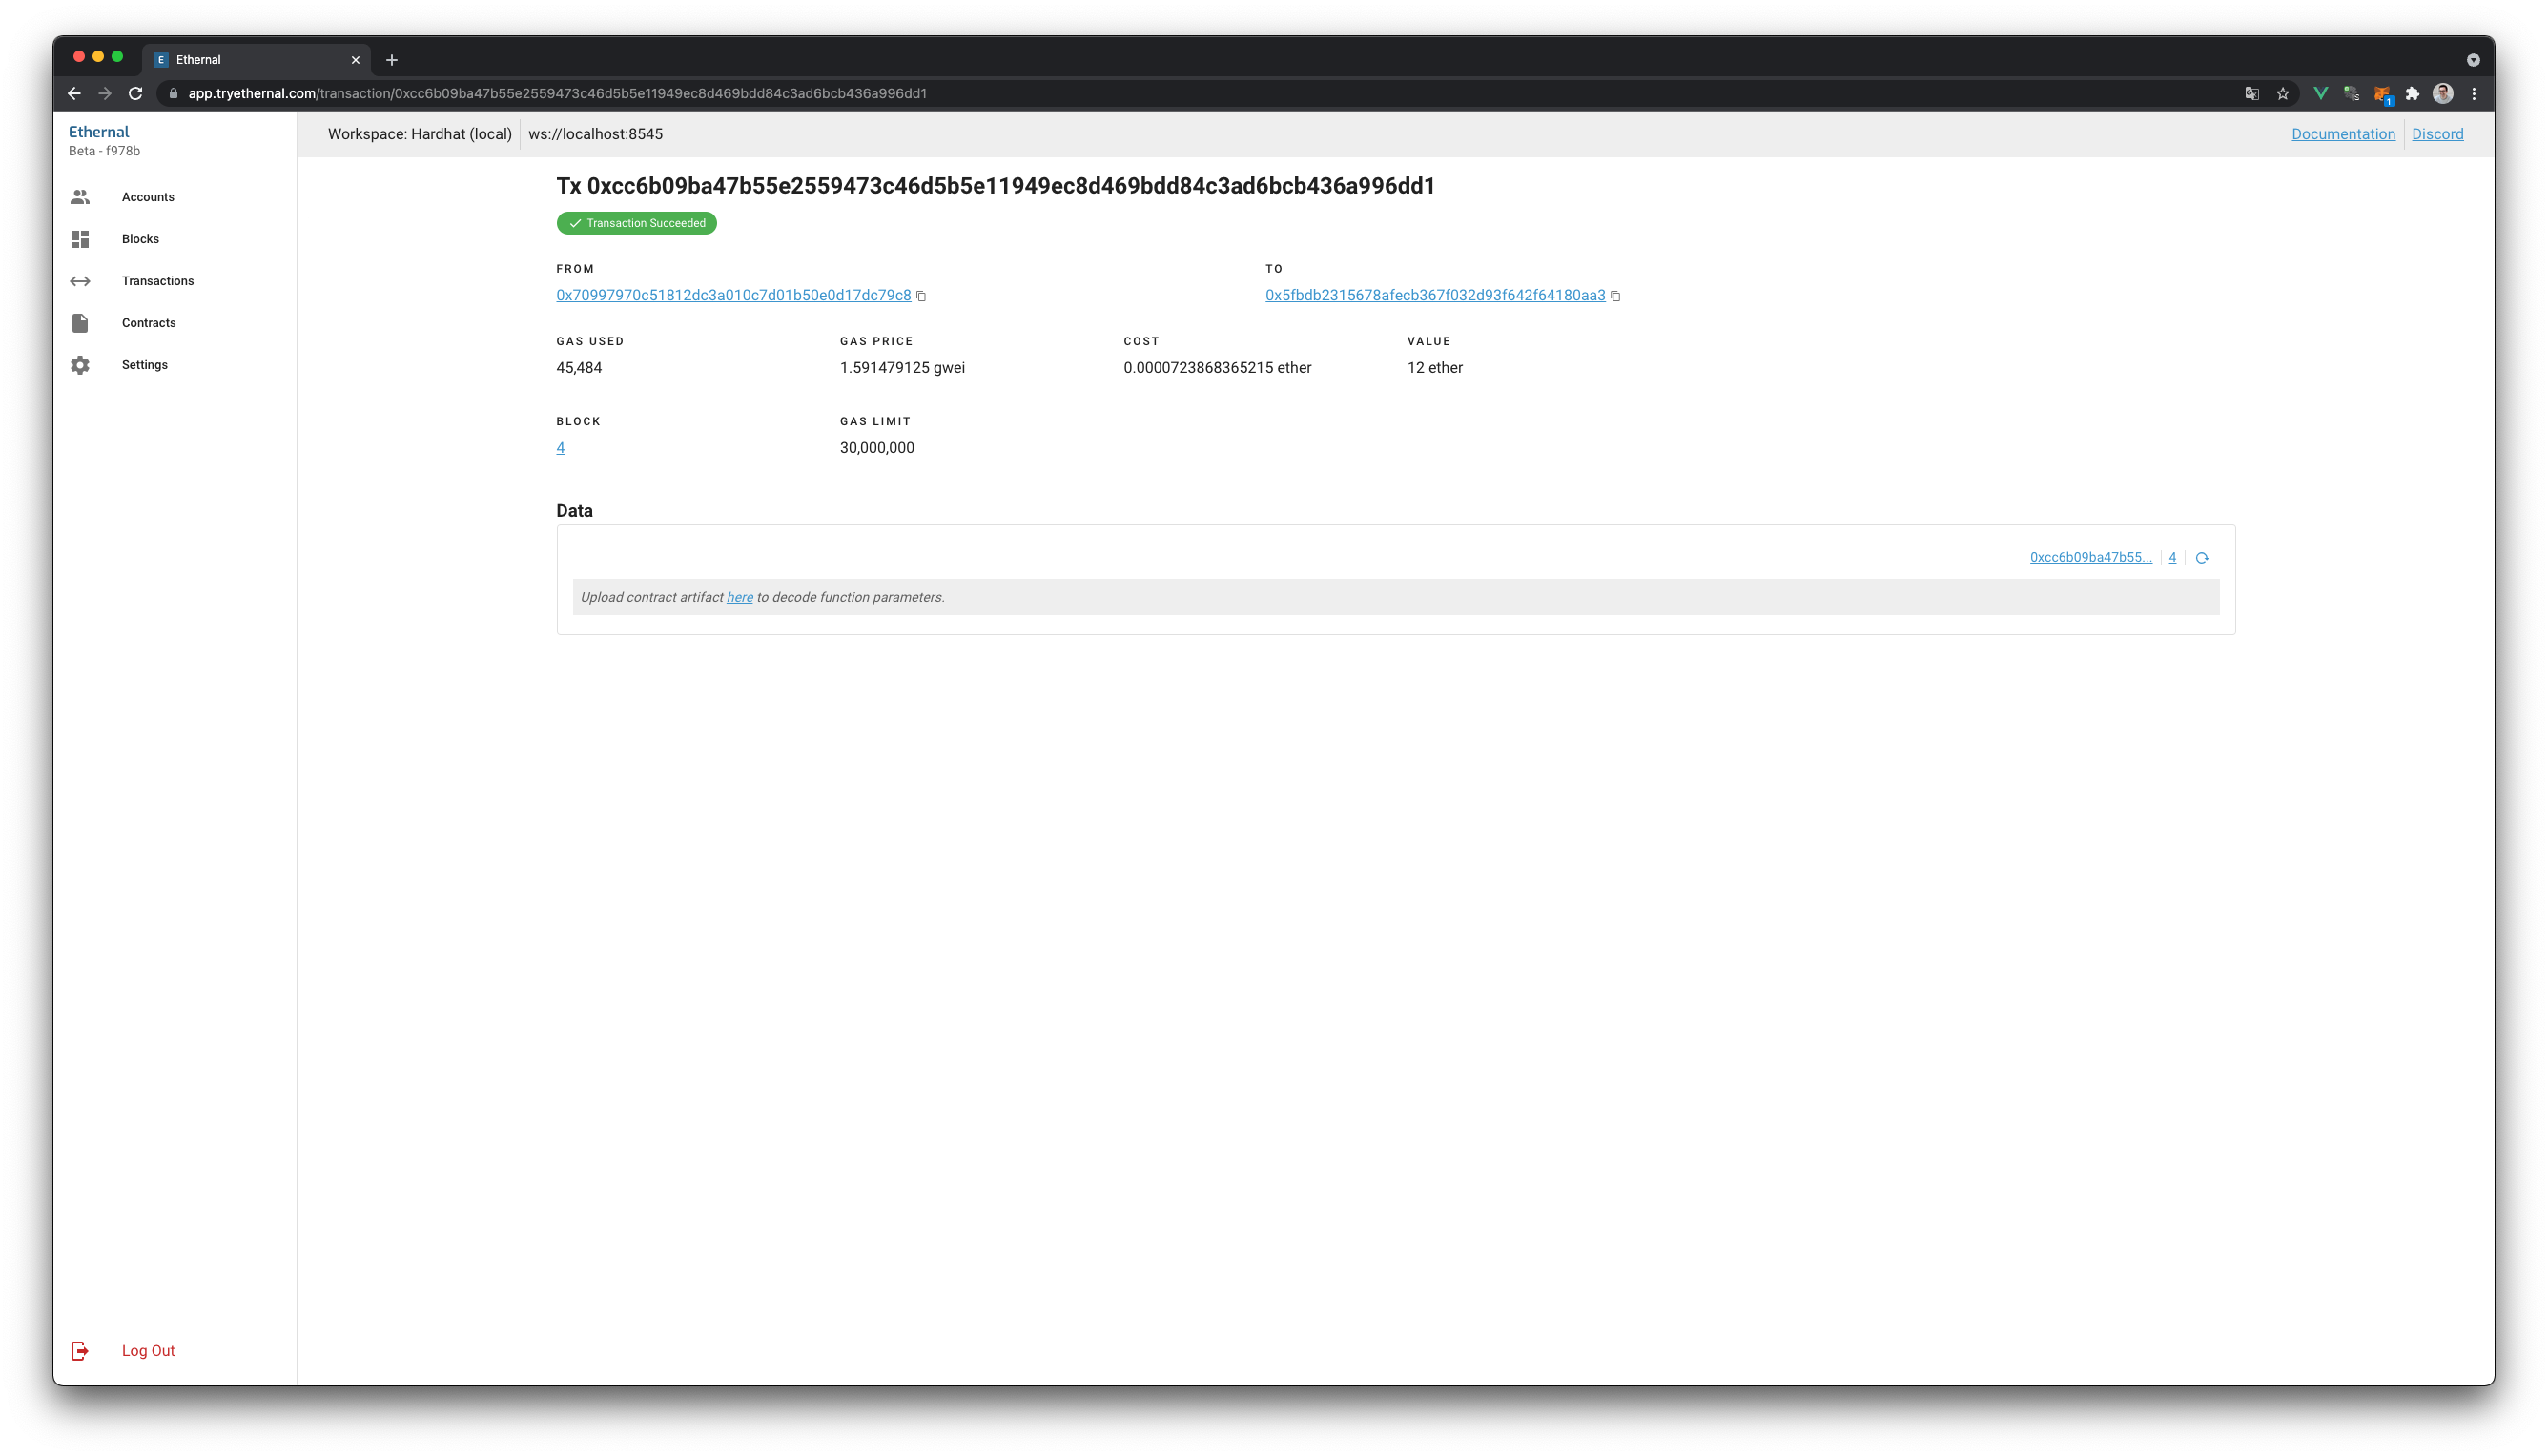Viewport: 2548px width, 1456px height.
Task: Open the Transactions sidebar item
Action: click(x=157, y=281)
